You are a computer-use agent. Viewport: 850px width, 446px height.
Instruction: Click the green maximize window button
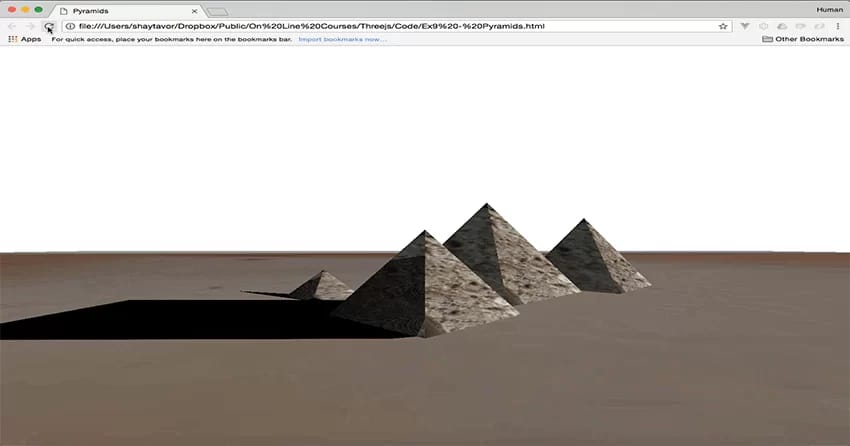coord(39,10)
